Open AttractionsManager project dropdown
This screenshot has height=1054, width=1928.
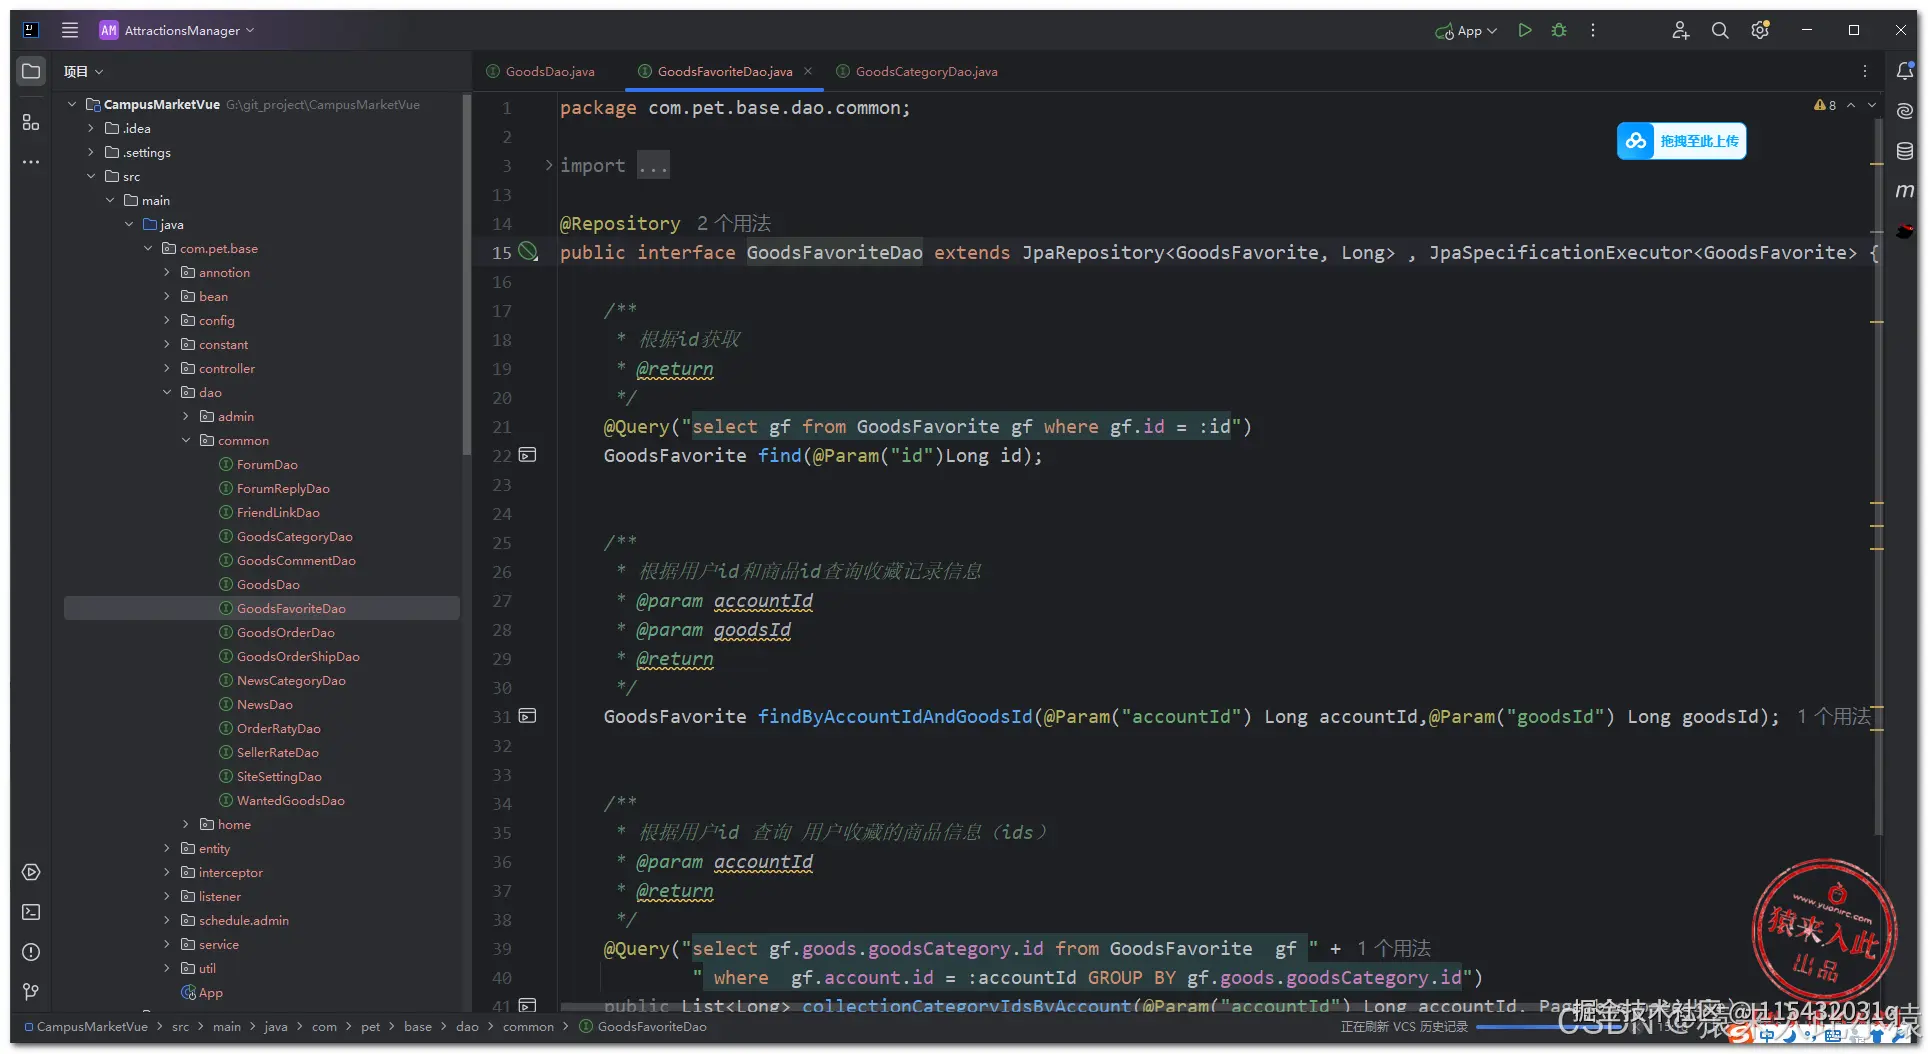(177, 30)
